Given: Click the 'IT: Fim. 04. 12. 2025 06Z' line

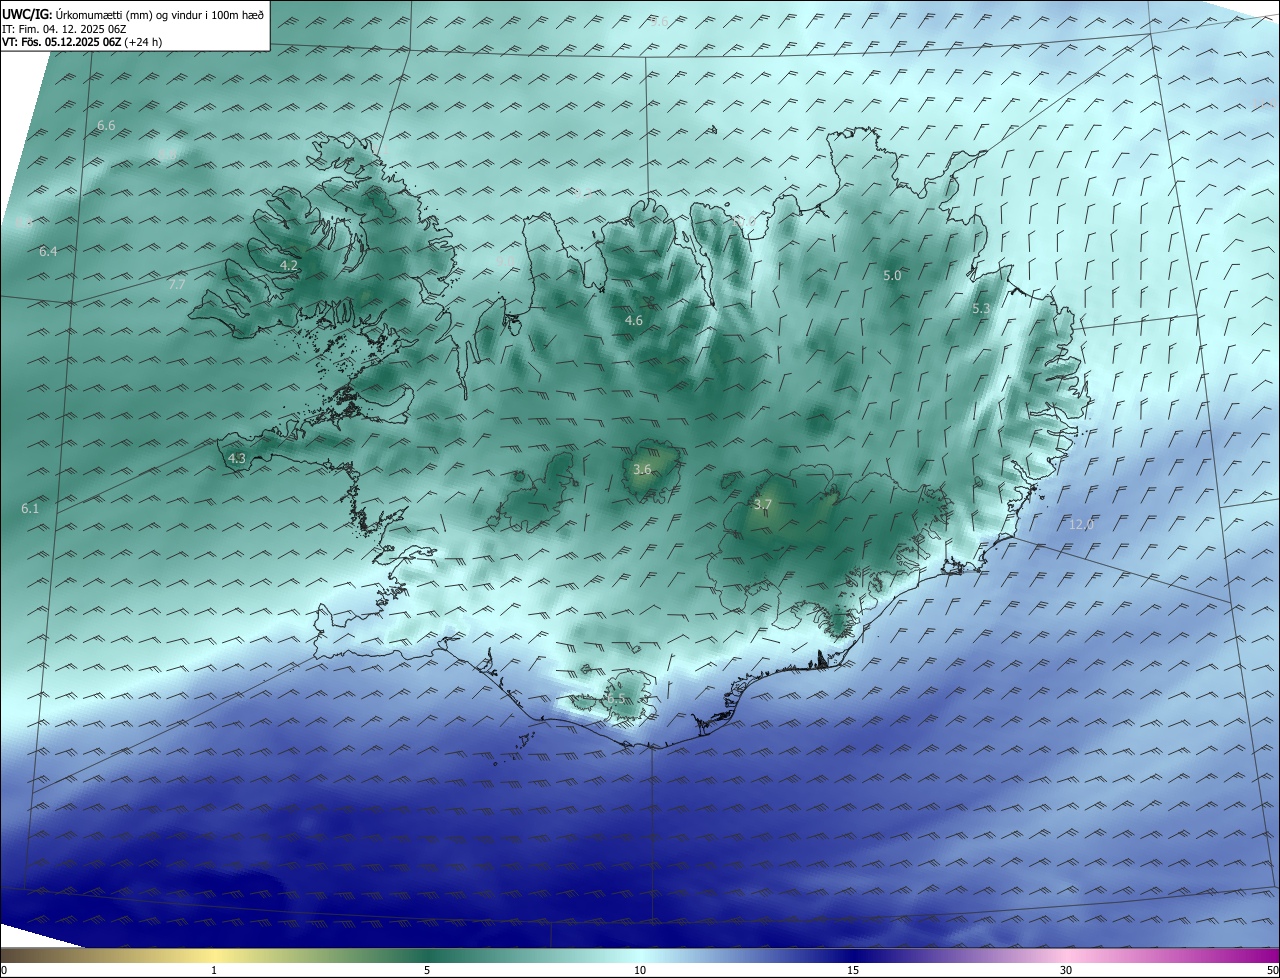Looking at the screenshot, I should (64, 29).
